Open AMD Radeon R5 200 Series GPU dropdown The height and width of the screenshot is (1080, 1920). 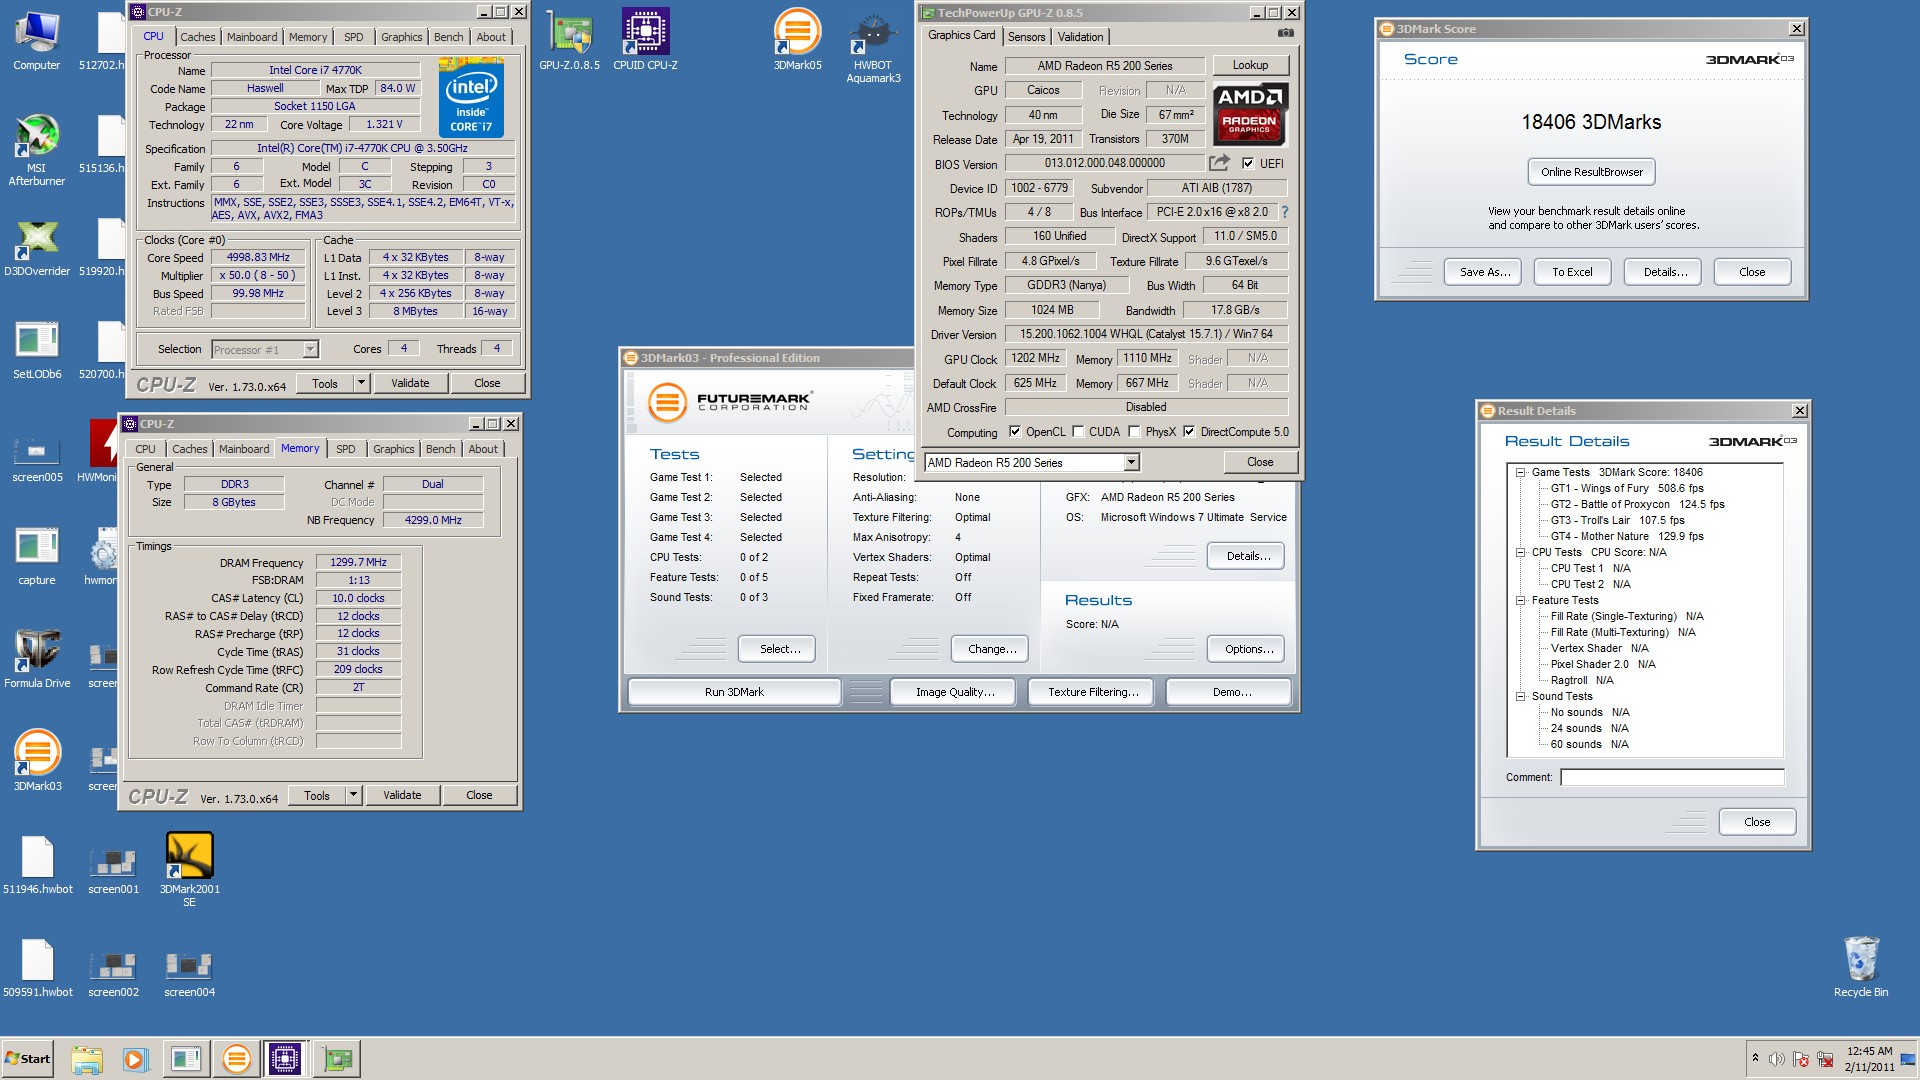(1131, 462)
